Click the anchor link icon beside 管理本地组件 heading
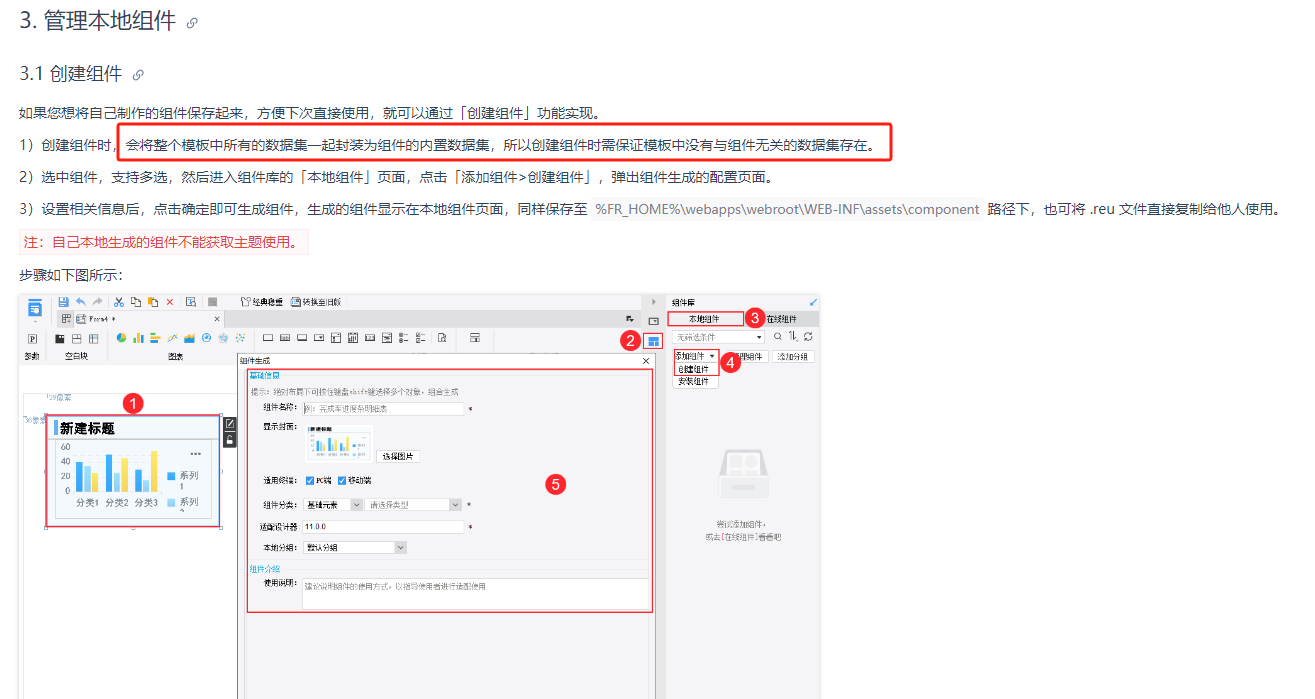The height and width of the screenshot is (699, 1315). 192,23
